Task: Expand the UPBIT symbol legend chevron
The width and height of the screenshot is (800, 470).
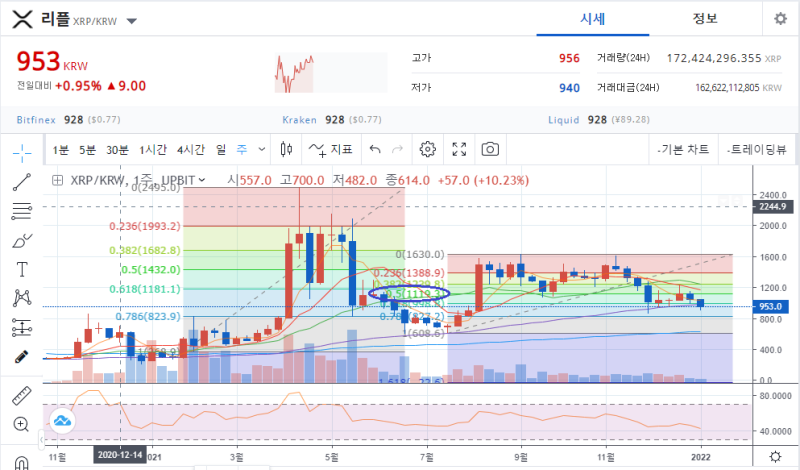Action: click(202, 180)
